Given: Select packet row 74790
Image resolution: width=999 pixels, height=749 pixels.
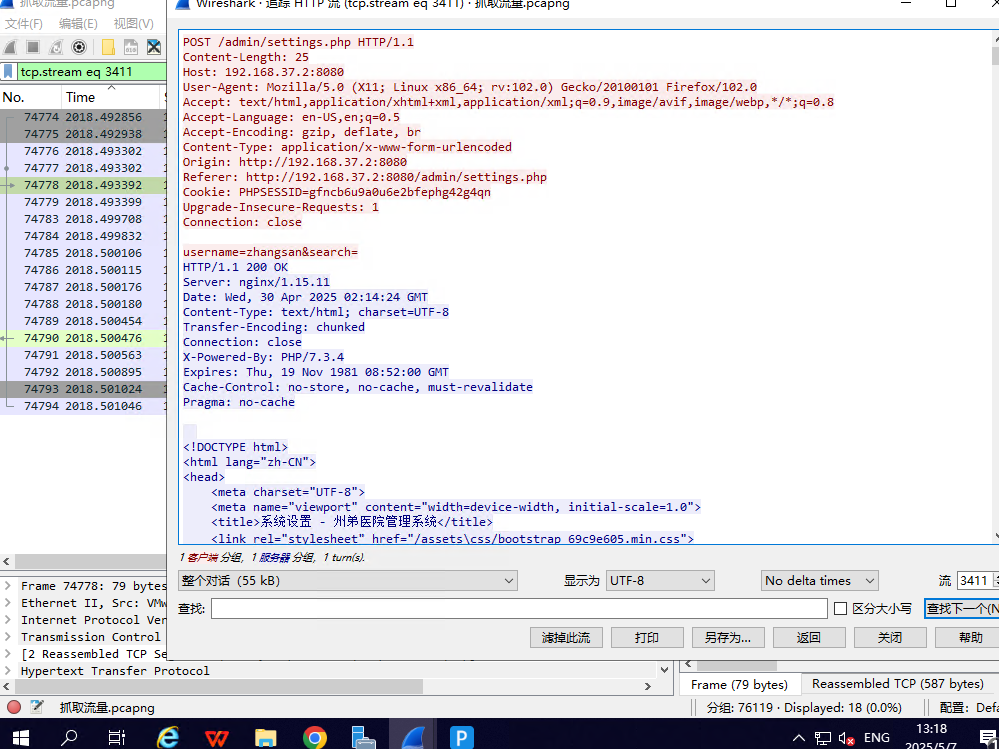Looking at the screenshot, I should [x=83, y=338].
